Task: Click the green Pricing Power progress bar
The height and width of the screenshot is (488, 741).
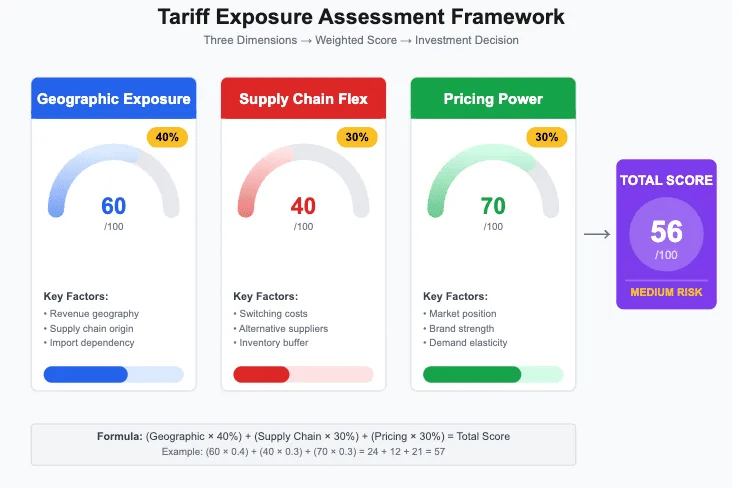Action: point(493,374)
